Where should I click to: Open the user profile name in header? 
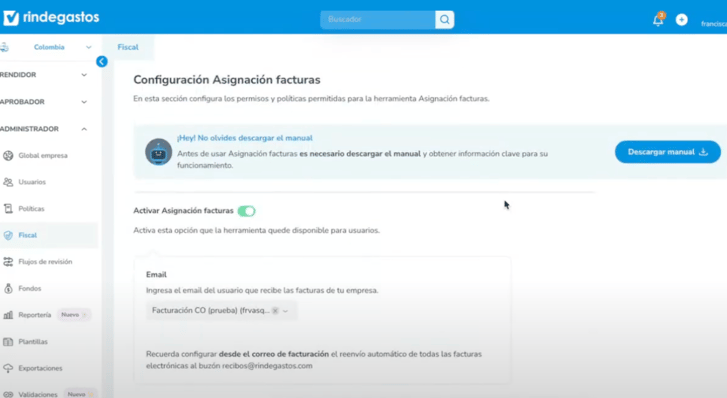point(714,24)
